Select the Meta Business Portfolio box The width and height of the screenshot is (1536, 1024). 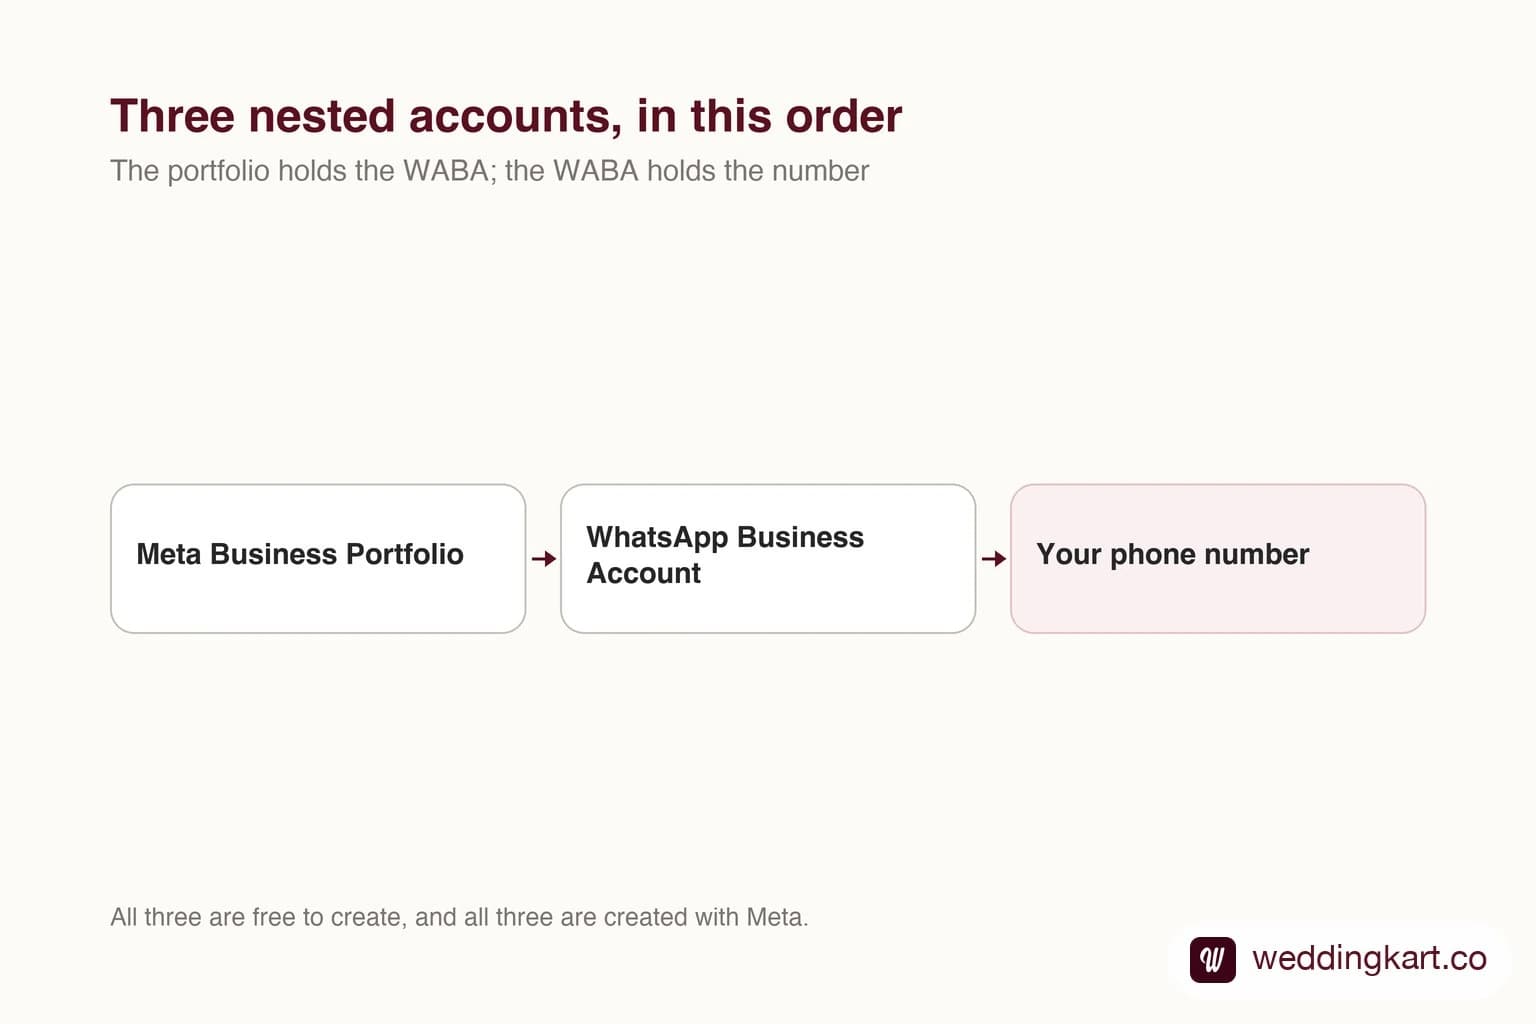click(318, 559)
